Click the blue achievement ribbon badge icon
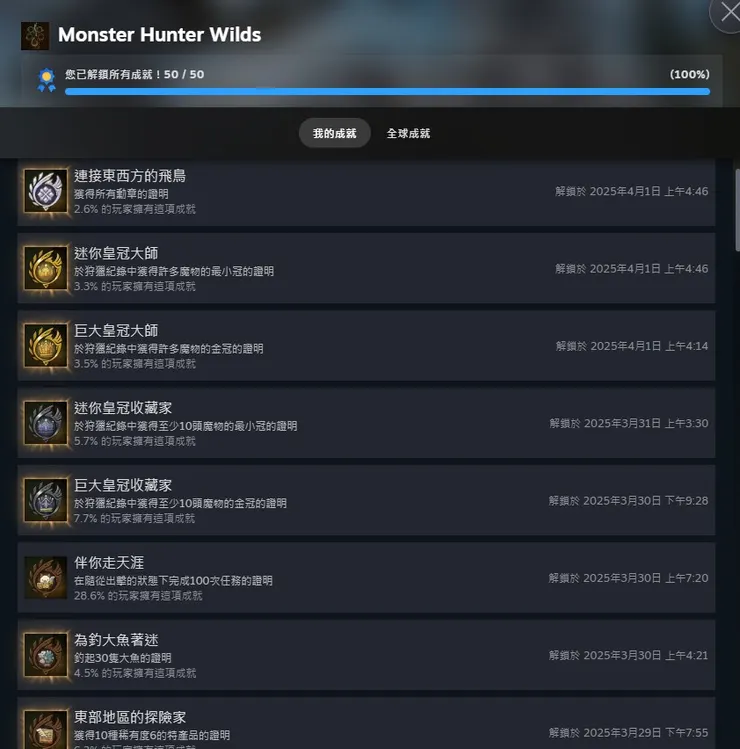The width and height of the screenshot is (740, 749). click(46, 80)
